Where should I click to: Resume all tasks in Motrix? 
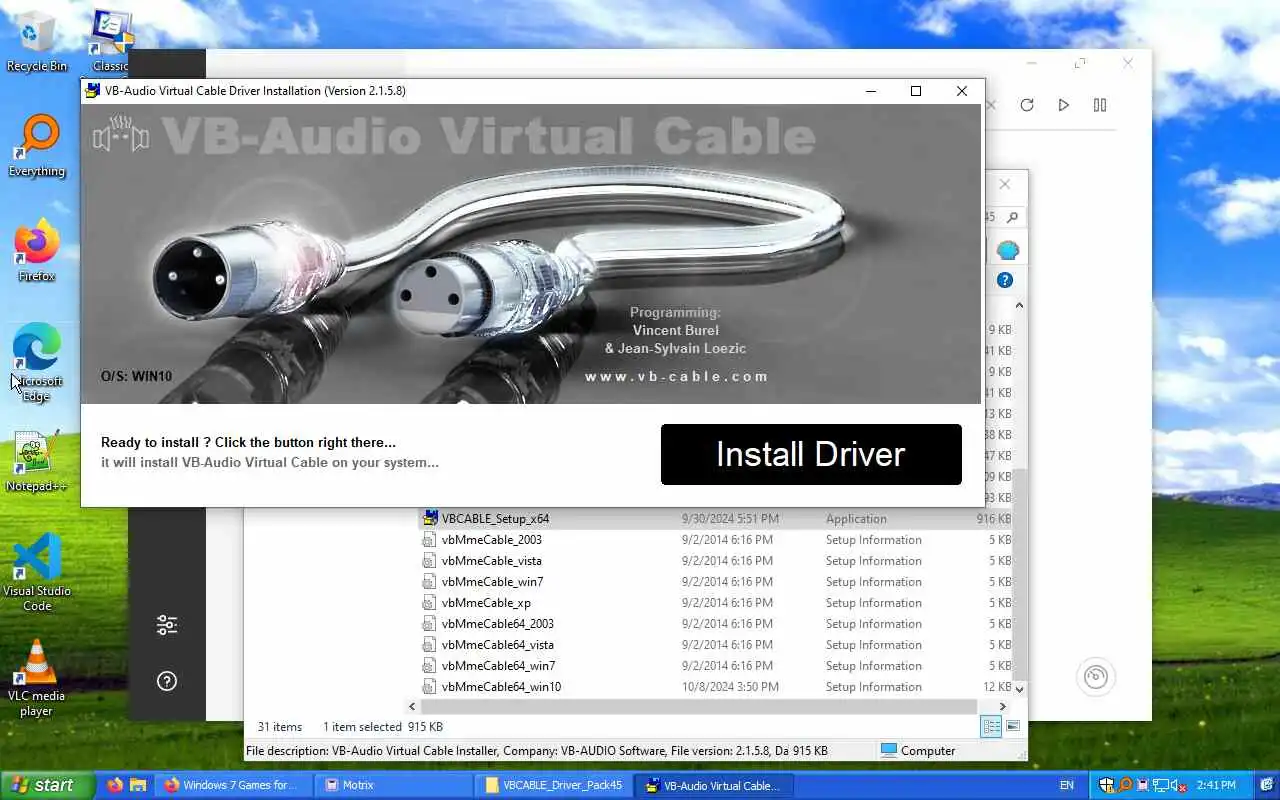click(1064, 105)
